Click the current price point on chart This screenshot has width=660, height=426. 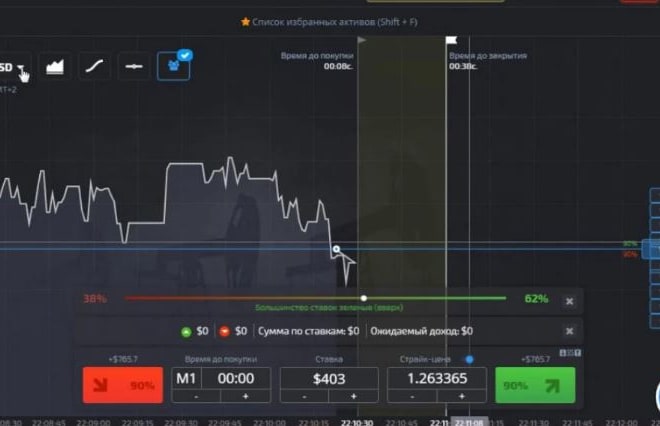tap(336, 249)
